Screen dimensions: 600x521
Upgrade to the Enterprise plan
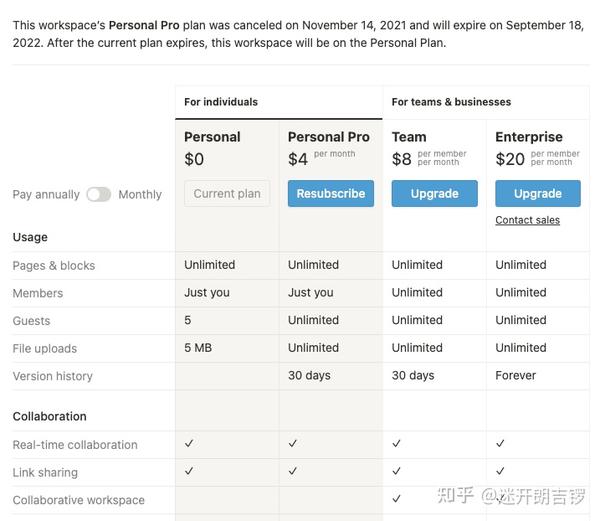538,194
